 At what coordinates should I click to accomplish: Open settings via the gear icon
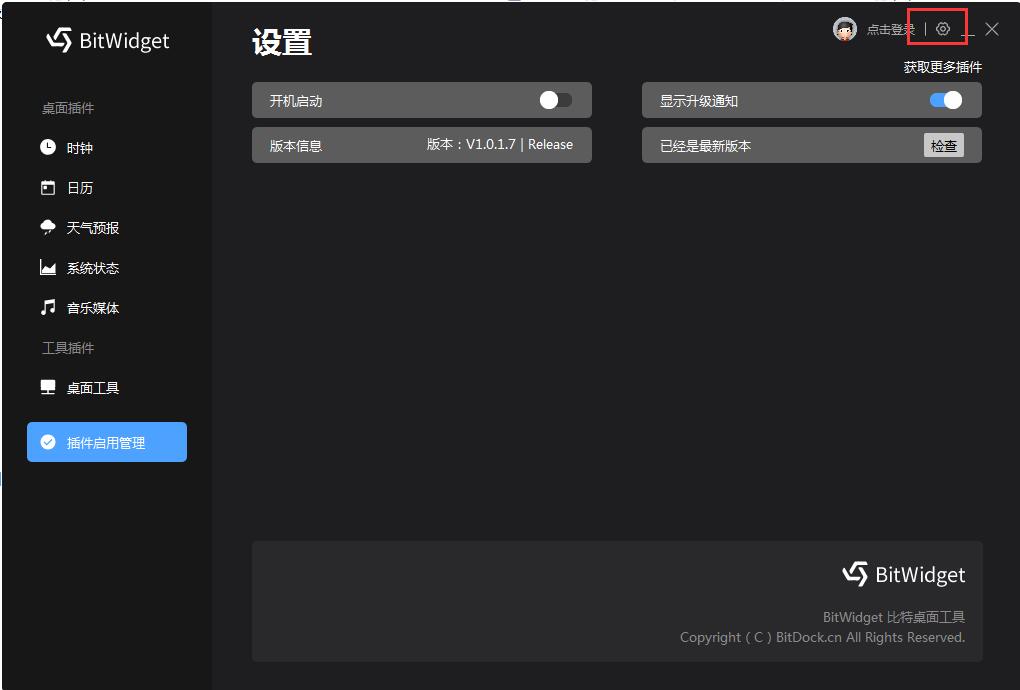(x=943, y=29)
